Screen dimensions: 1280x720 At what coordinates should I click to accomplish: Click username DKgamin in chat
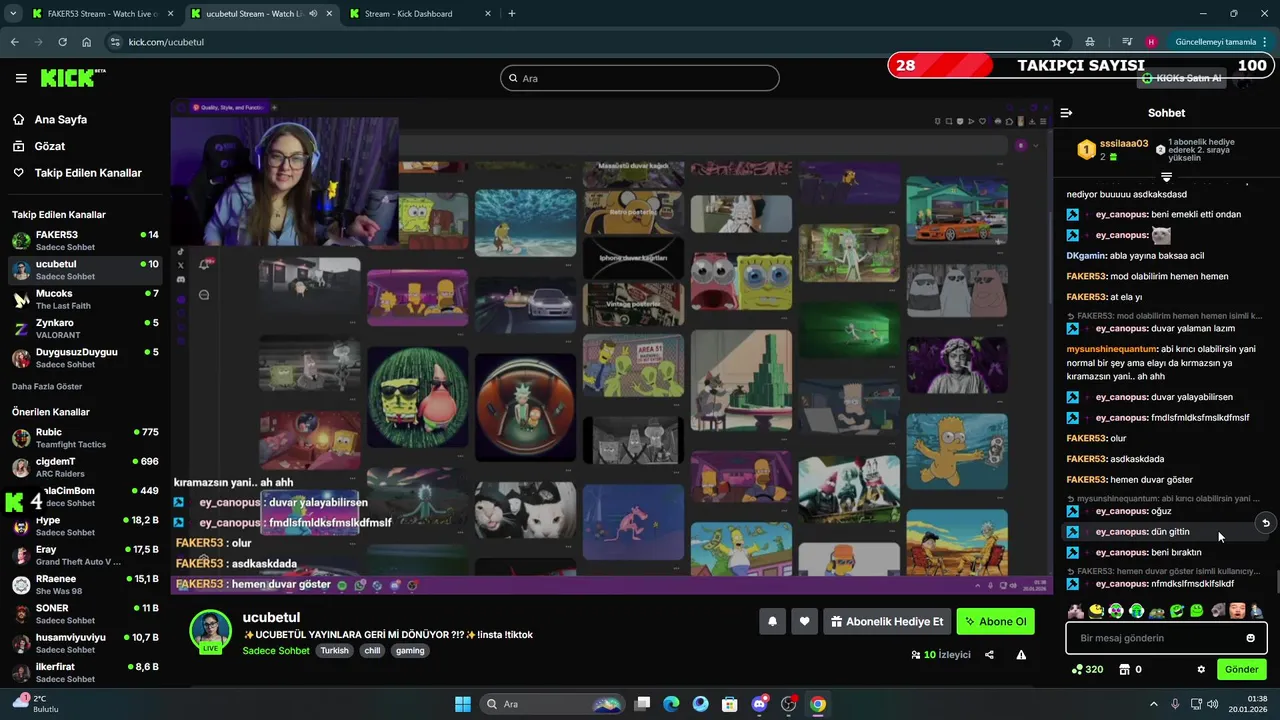tap(1087, 255)
